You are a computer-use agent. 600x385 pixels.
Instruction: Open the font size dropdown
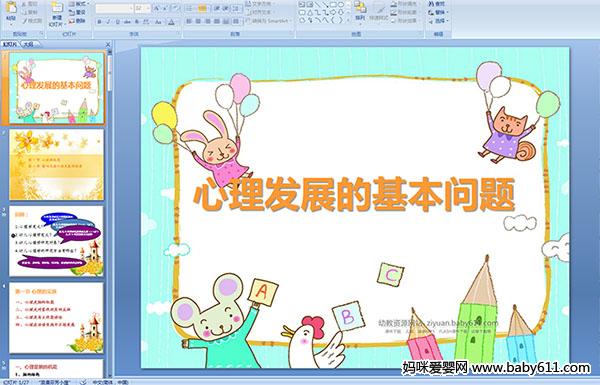(x=148, y=8)
